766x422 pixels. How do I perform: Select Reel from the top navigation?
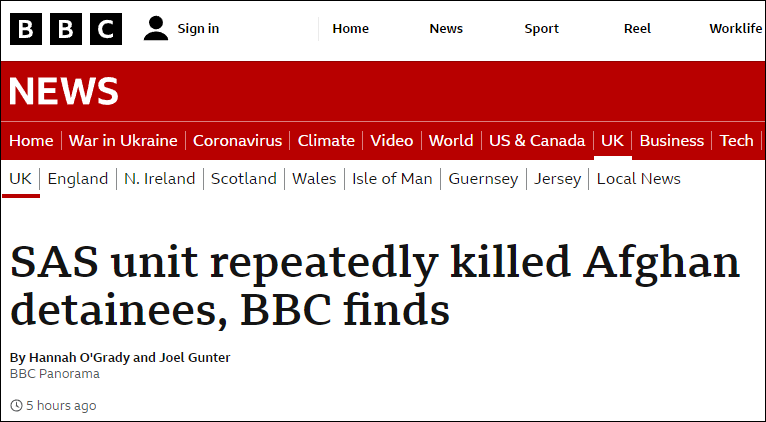(x=637, y=28)
